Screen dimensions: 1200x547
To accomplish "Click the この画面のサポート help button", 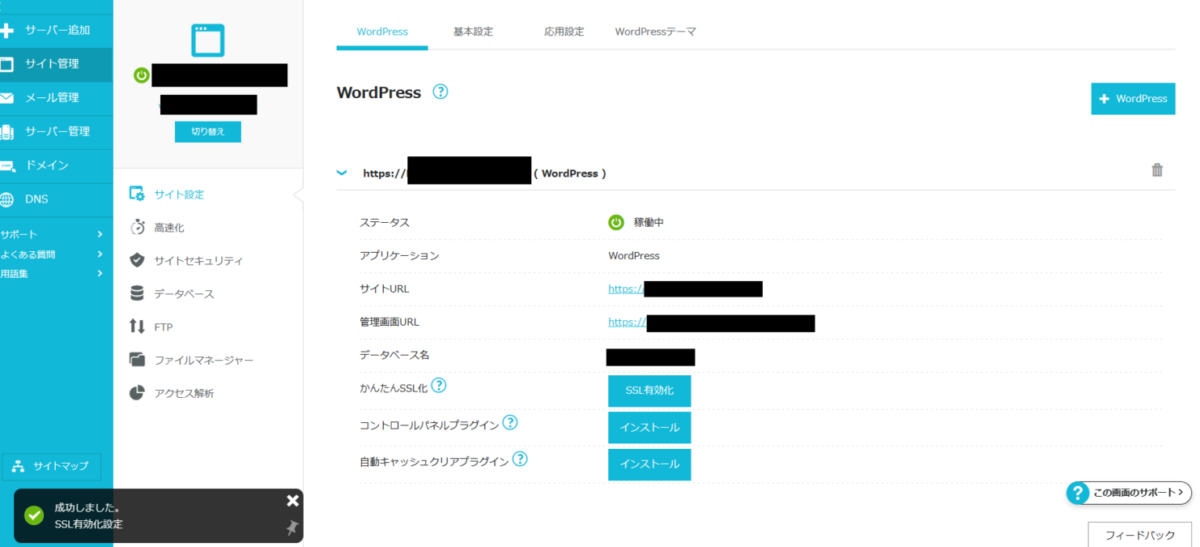I will tap(1129, 492).
